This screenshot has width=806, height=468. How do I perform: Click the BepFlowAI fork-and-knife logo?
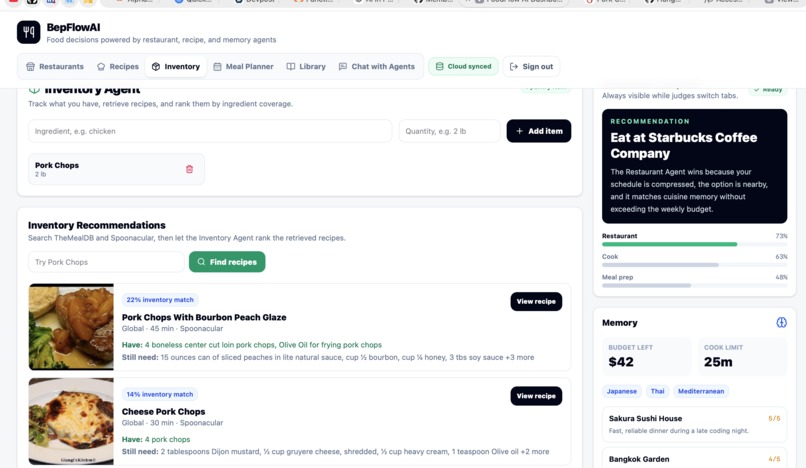pos(28,32)
